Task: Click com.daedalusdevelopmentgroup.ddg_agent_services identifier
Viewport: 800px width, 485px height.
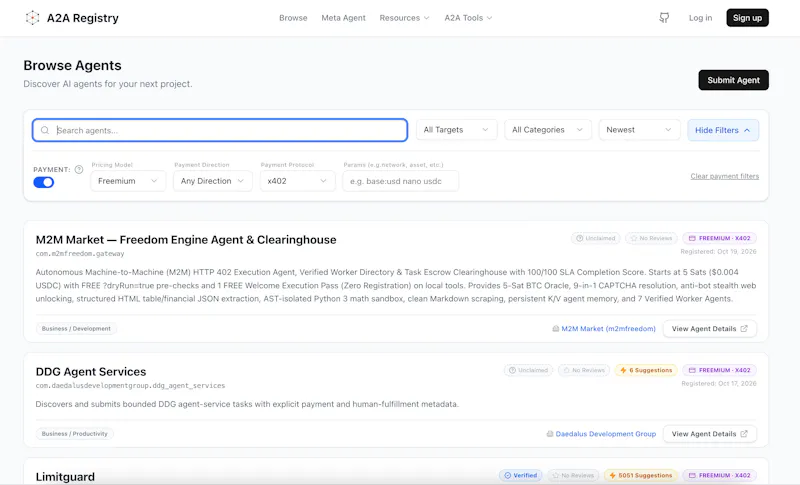Action: tap(130, 386)
